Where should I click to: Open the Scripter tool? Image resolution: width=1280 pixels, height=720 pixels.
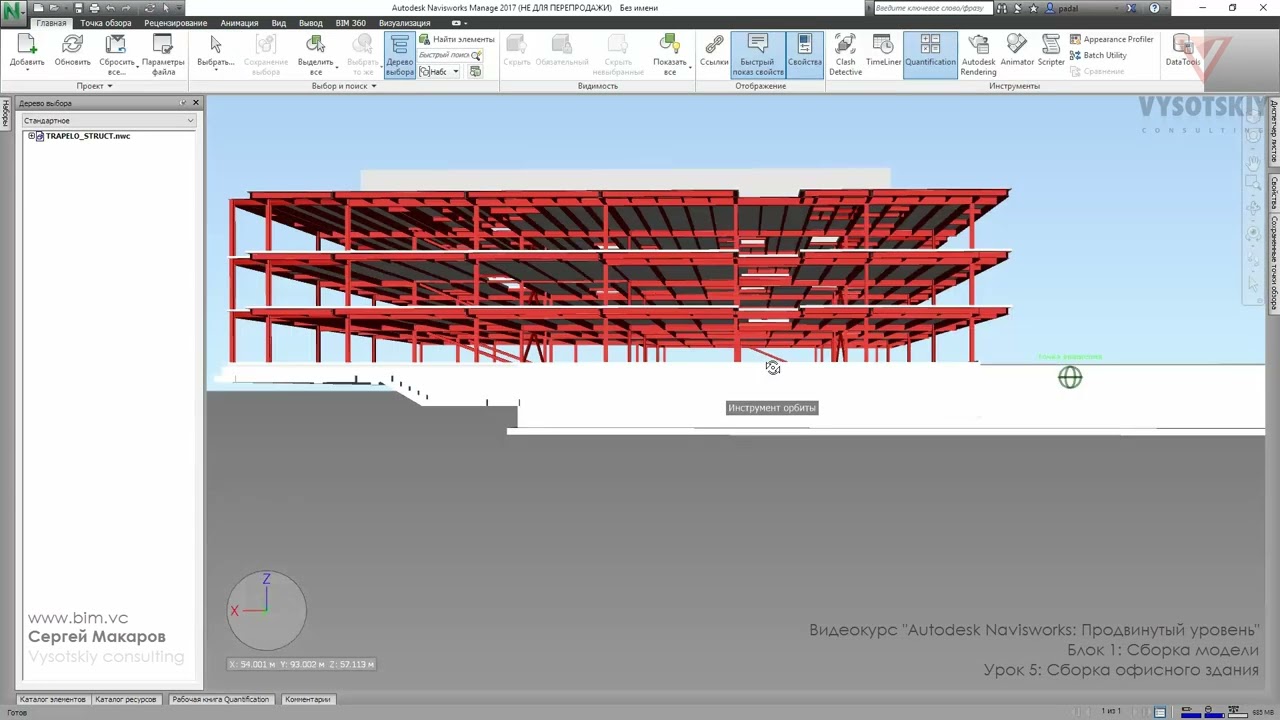click(1051, 52)
